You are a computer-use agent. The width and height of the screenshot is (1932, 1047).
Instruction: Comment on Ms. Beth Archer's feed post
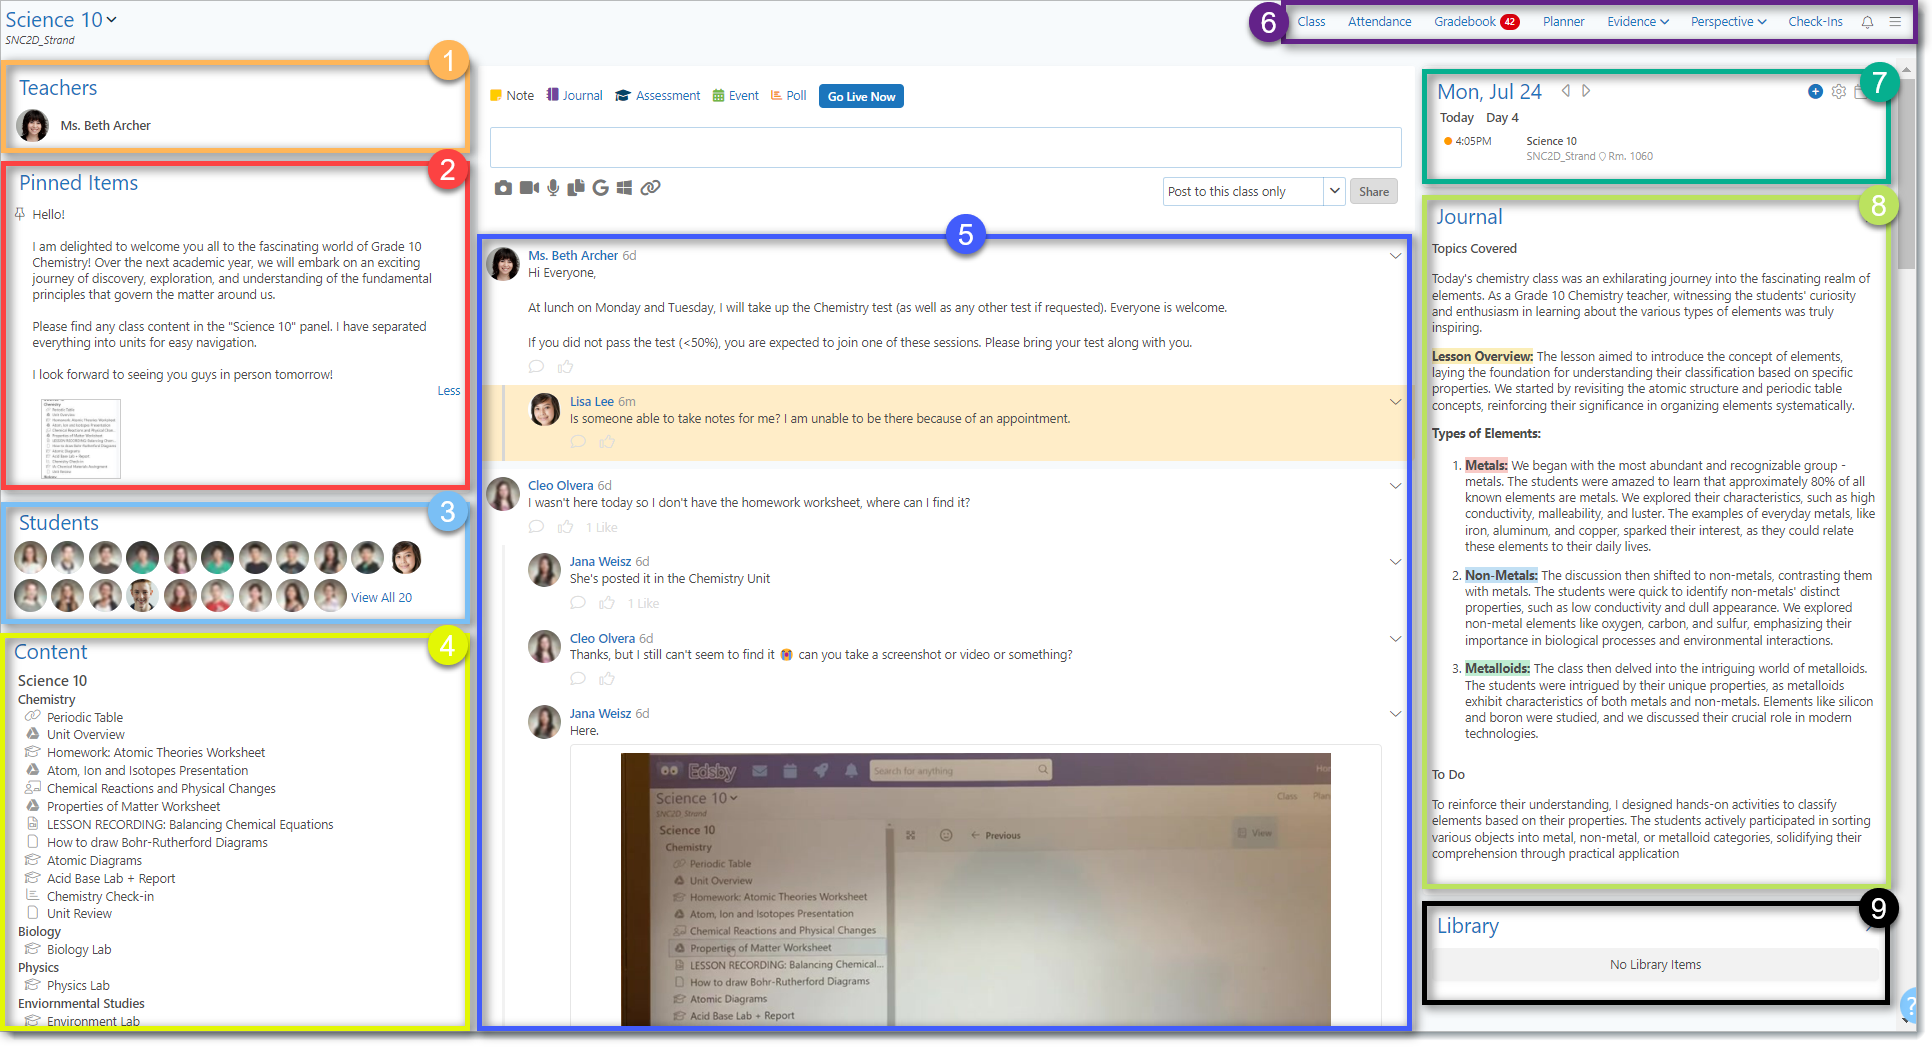tap(536, 367)
